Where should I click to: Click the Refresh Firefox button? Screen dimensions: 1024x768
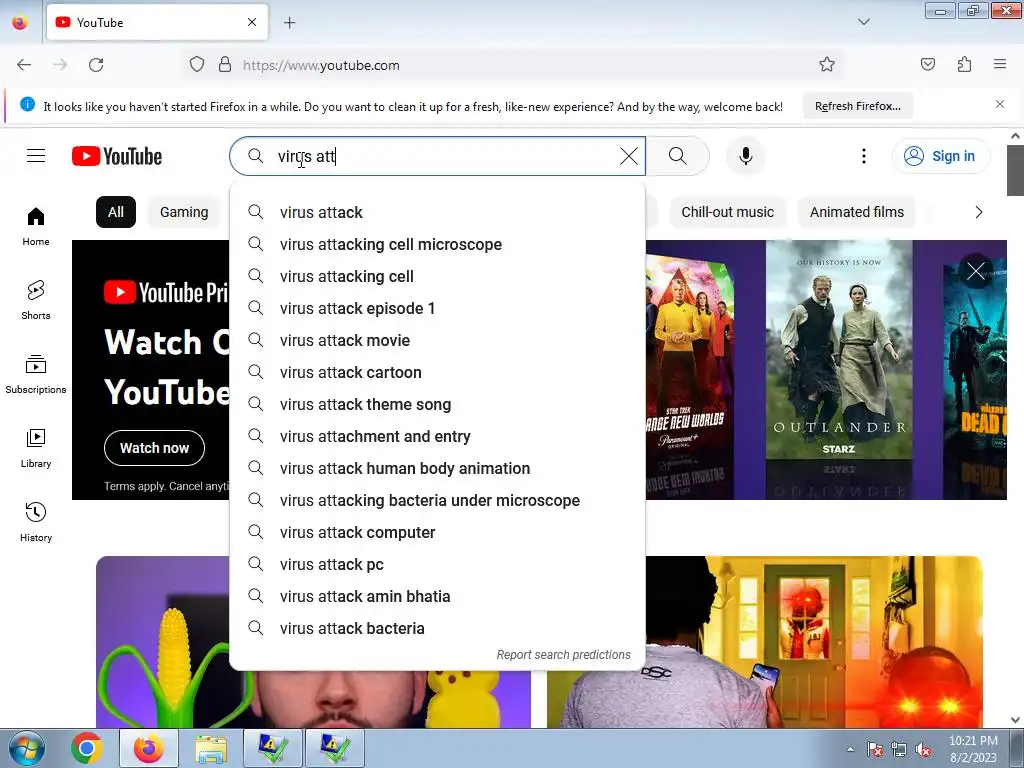click(x=857, y=106)
